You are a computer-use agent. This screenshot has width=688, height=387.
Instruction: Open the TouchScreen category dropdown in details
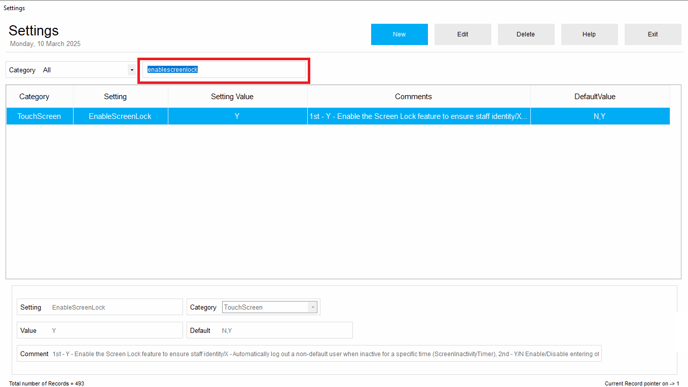[269, 307]
